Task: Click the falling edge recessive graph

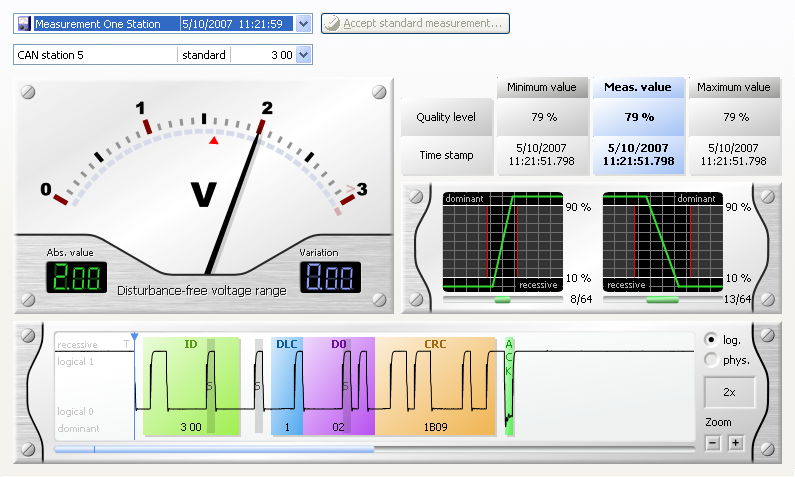Action: (x=662, y=242)
